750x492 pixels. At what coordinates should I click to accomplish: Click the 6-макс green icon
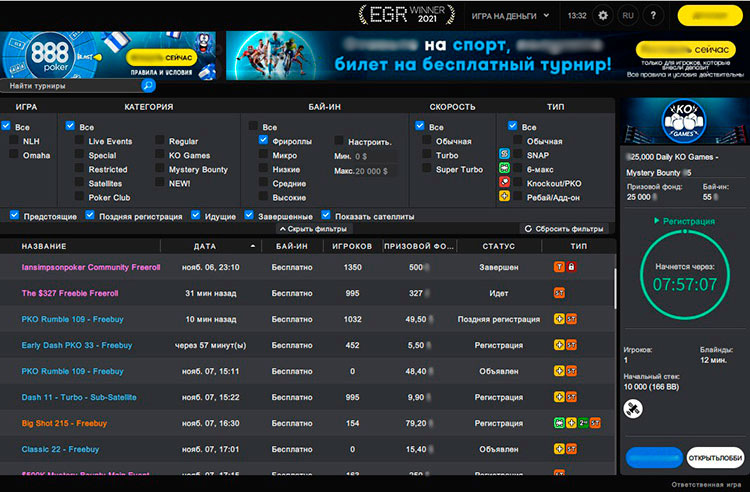504,168
